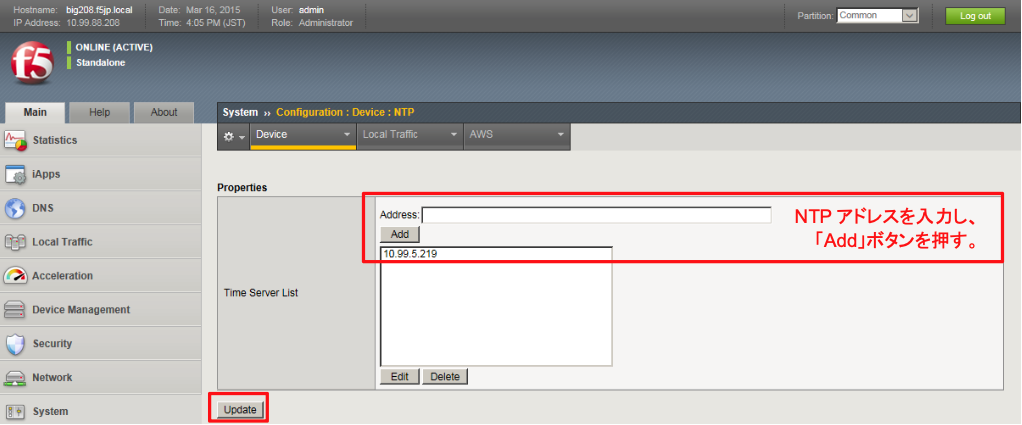Open the Security menu item
1022x425 pixels.
click(x=100, y=344)
